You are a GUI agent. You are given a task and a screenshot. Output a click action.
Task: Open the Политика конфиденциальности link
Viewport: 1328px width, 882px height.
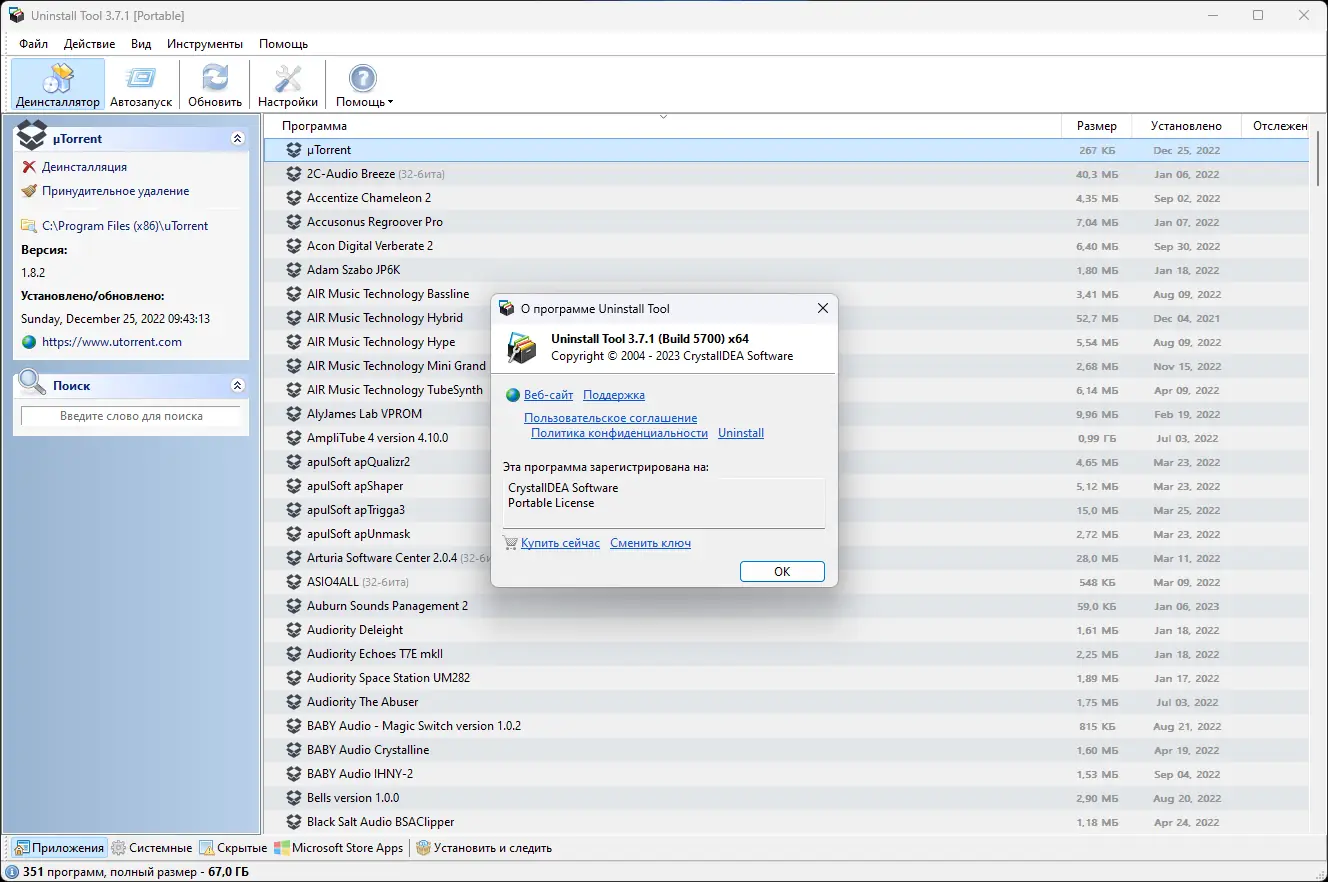pos(619,433)
